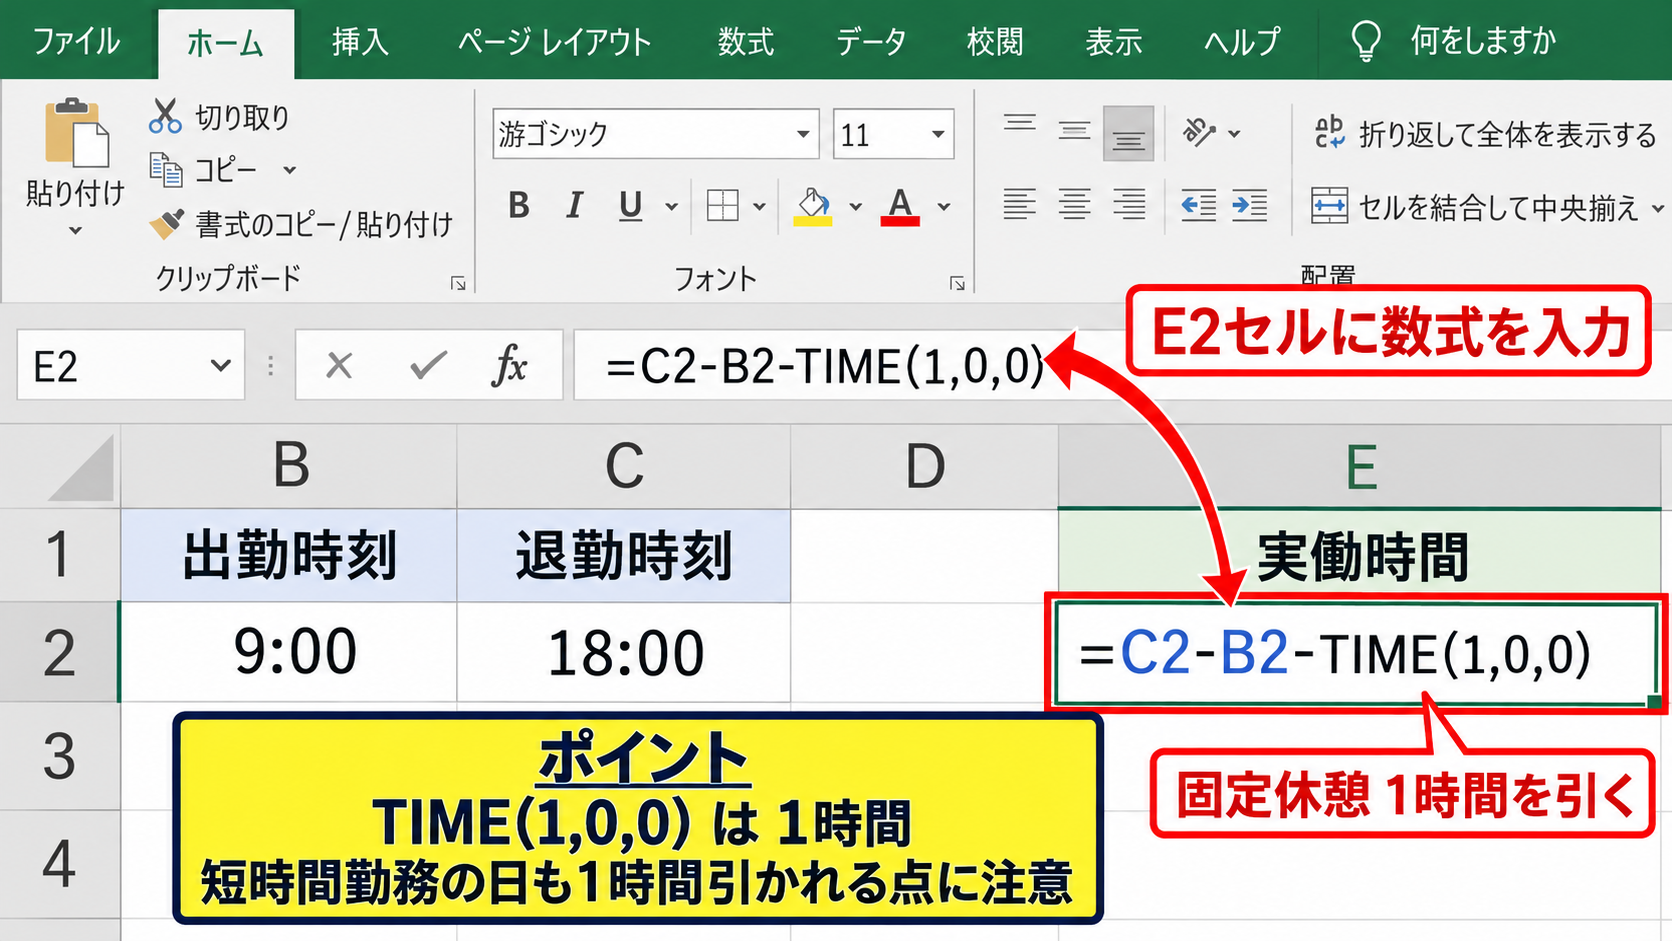Click the middle align icon

(x=1075, y=131)
